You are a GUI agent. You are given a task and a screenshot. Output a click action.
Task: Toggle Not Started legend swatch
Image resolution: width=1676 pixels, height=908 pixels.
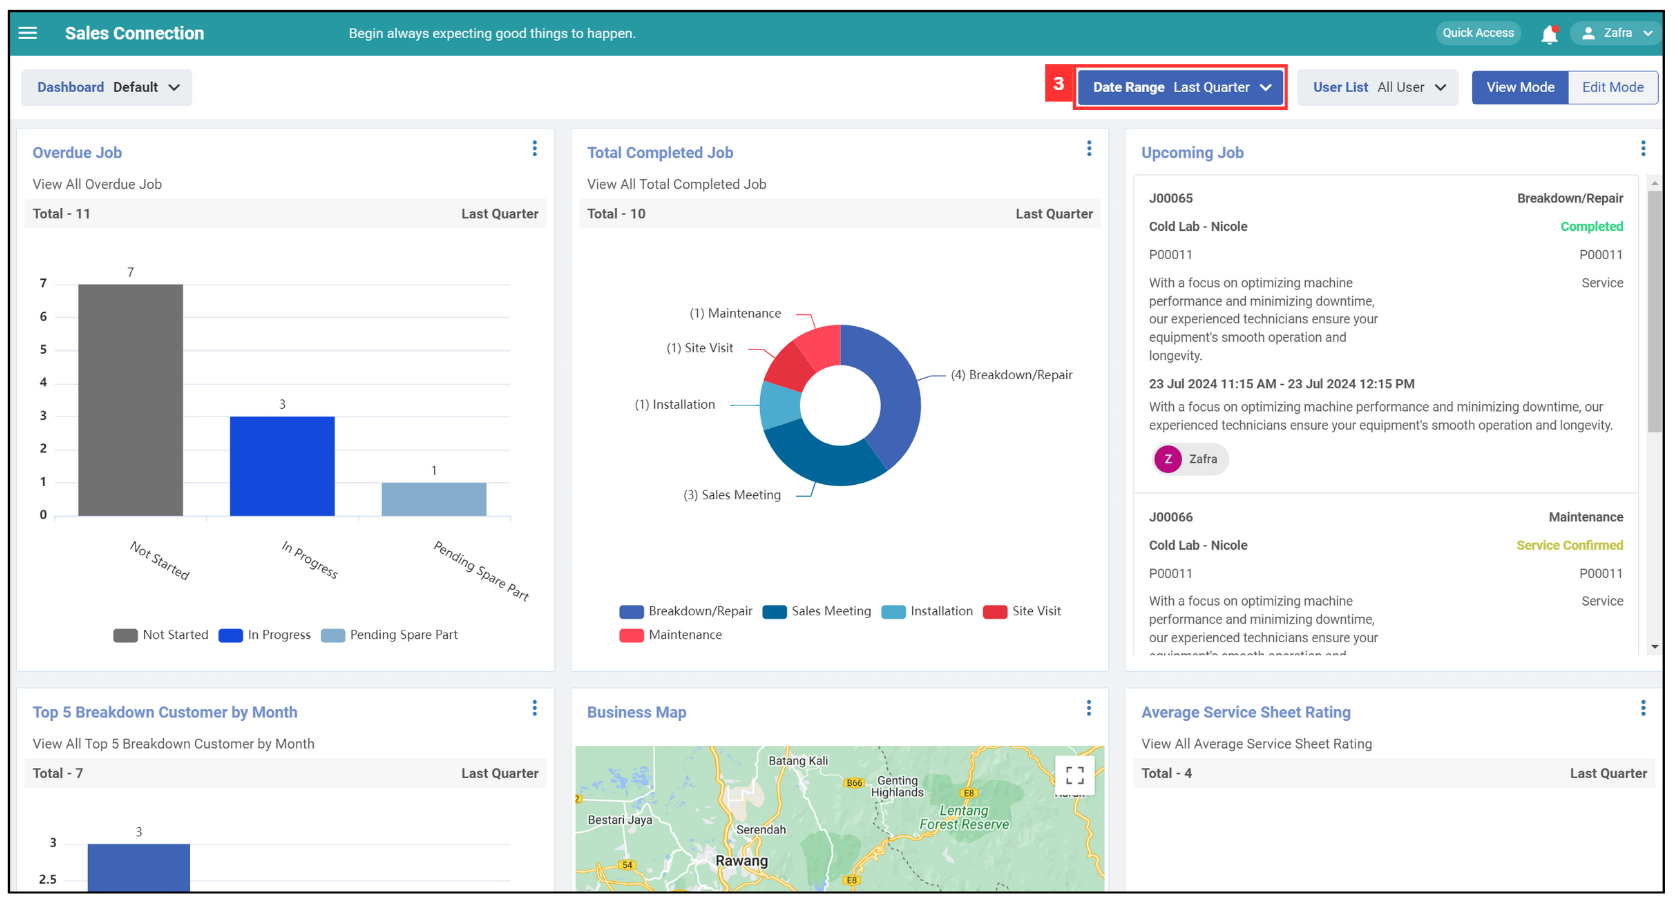[125, 635]
